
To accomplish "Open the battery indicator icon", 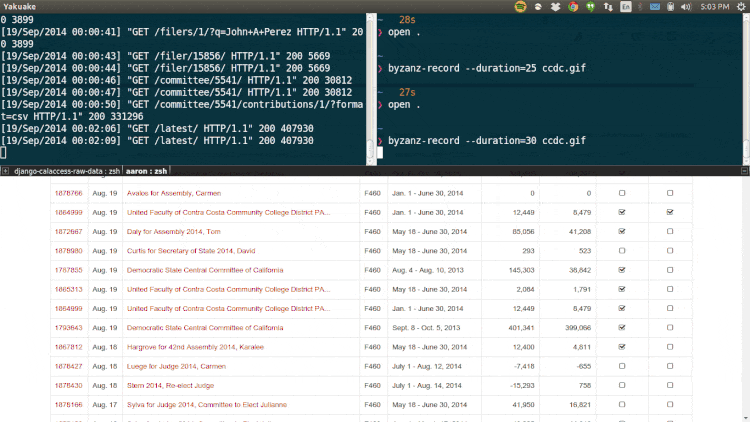I will [x=671, y=7].
